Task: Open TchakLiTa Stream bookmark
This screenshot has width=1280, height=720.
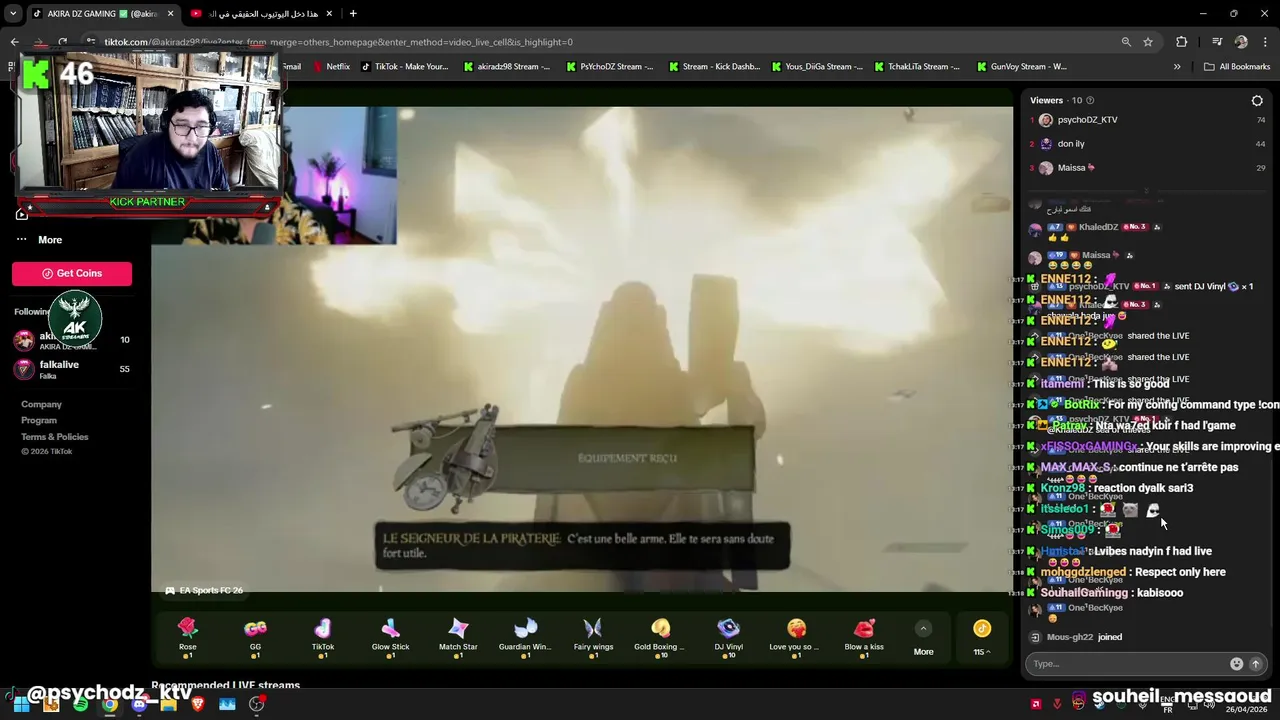Action: click(x=917, y=67)
